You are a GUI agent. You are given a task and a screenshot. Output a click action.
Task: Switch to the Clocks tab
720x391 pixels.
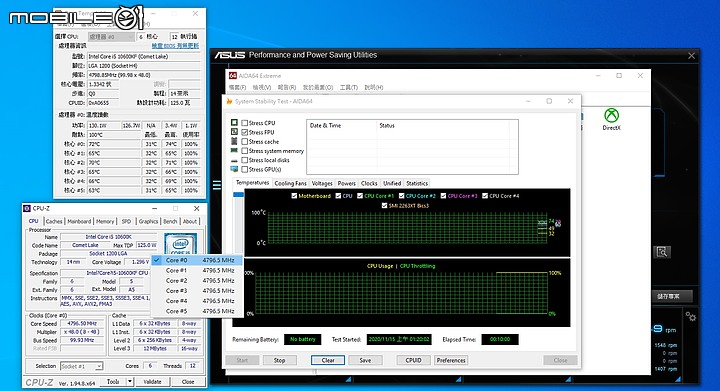tap(369, 183)
